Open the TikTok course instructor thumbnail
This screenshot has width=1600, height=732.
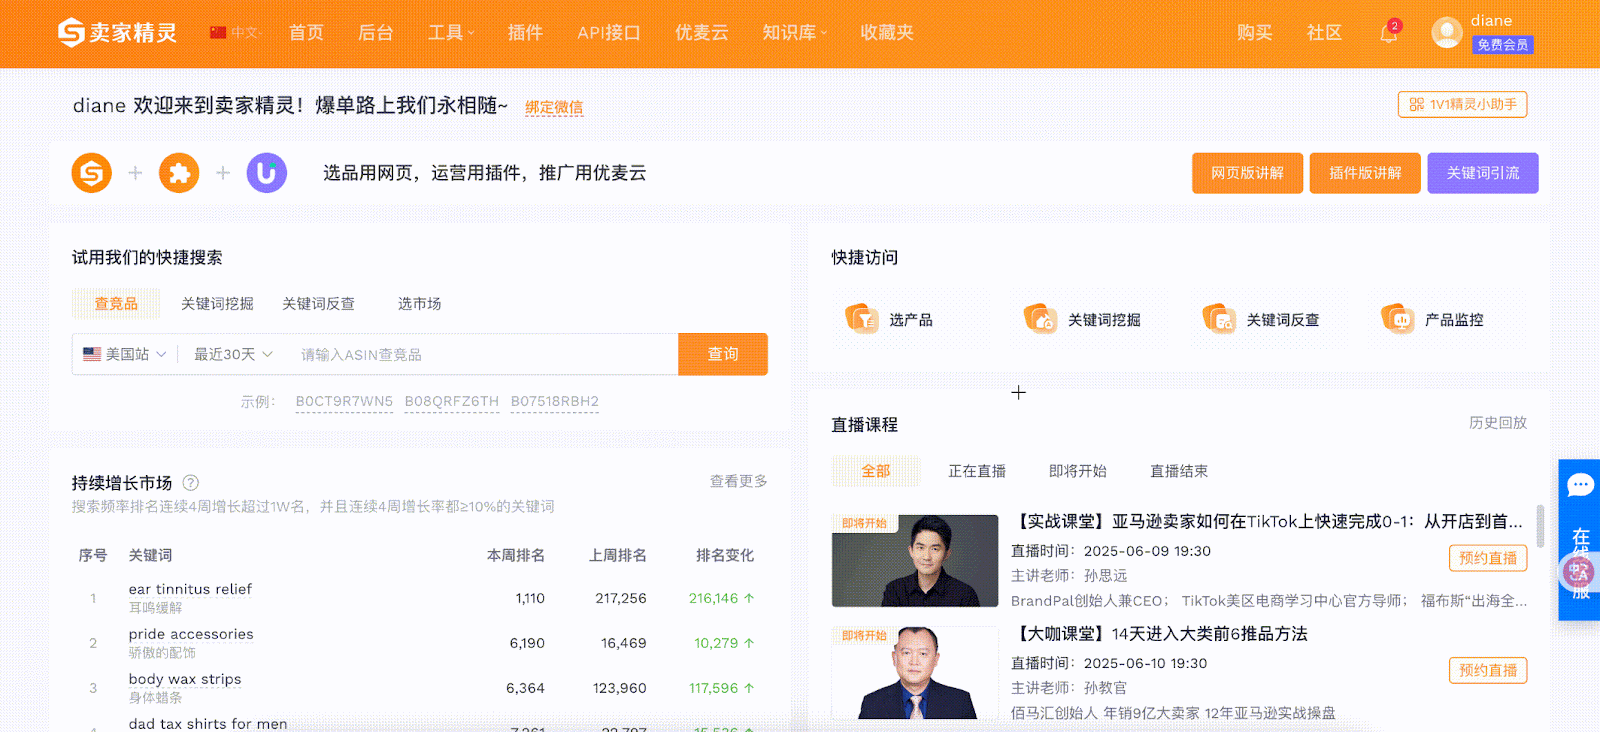click(x=915, y=561)
